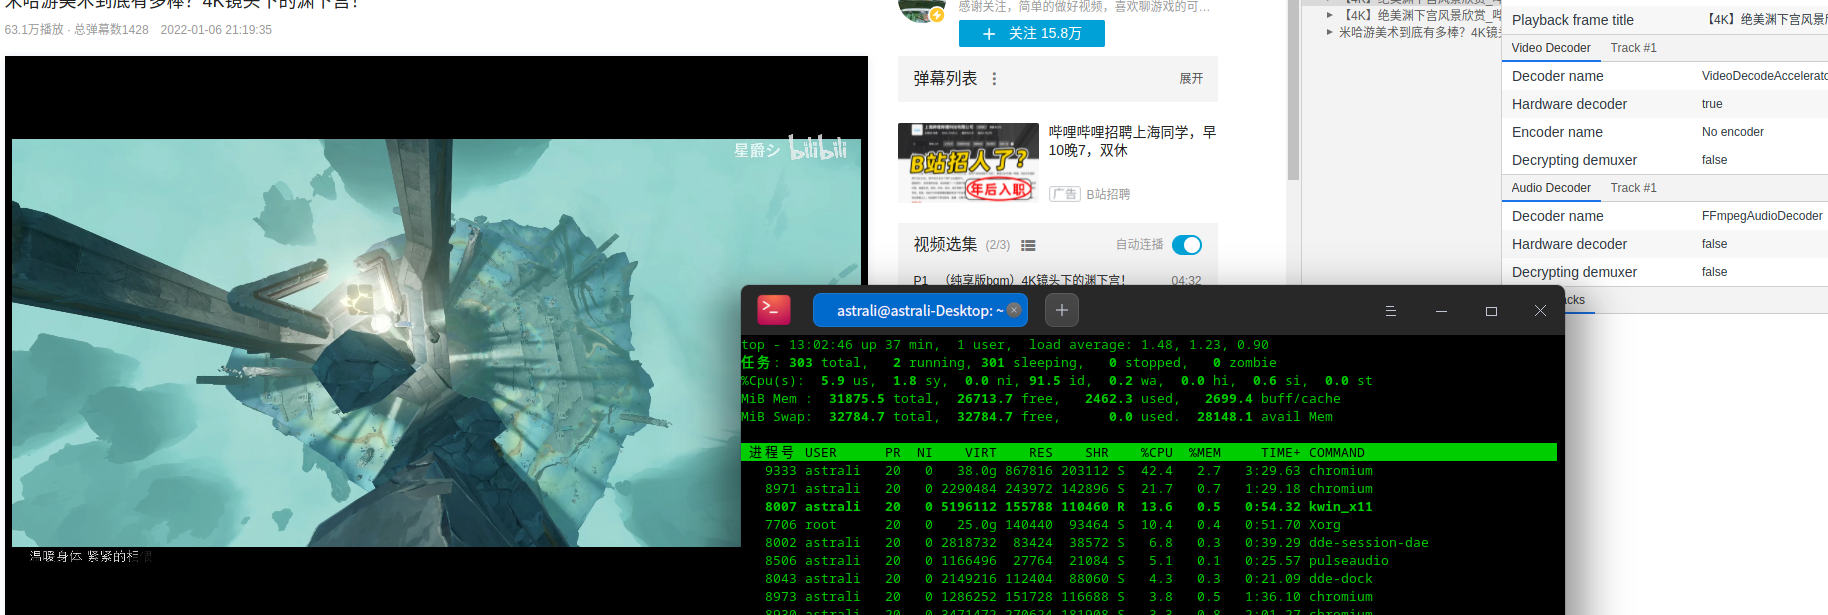Click process row 8971 chromium
The height and width of the screenshot is (615, 1828).
(x=1149, y=489)
